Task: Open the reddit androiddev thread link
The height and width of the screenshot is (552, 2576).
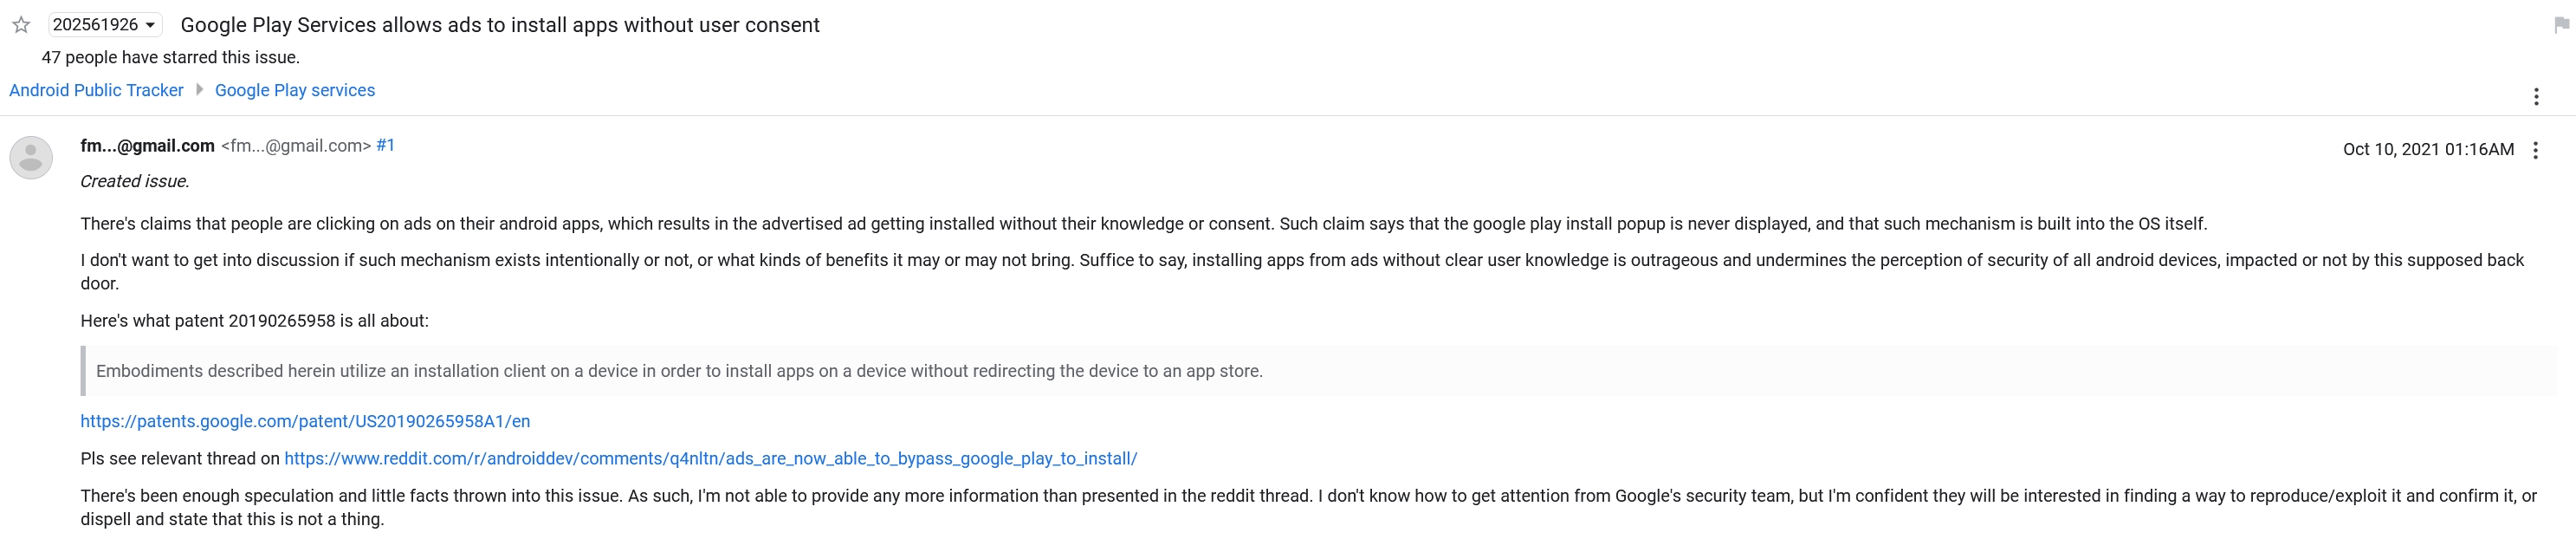Action: (710, 459)
